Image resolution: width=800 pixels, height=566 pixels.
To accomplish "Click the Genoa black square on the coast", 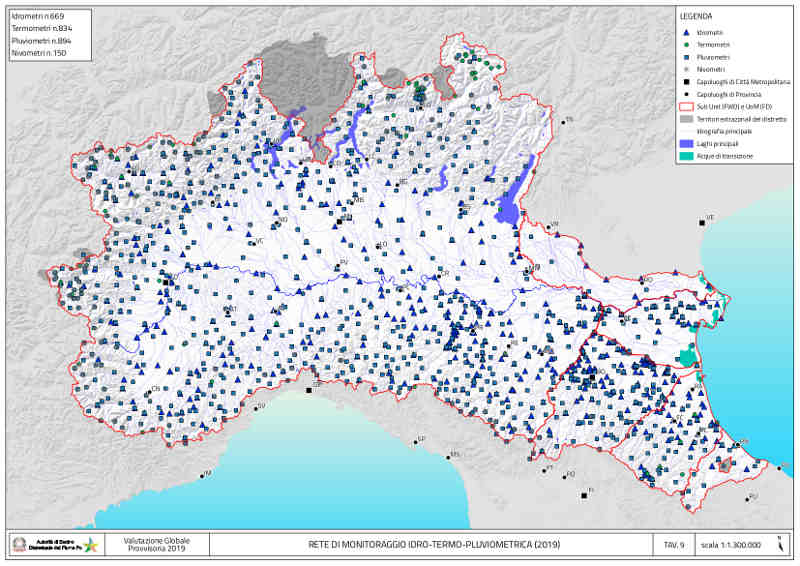I will 309,390.
